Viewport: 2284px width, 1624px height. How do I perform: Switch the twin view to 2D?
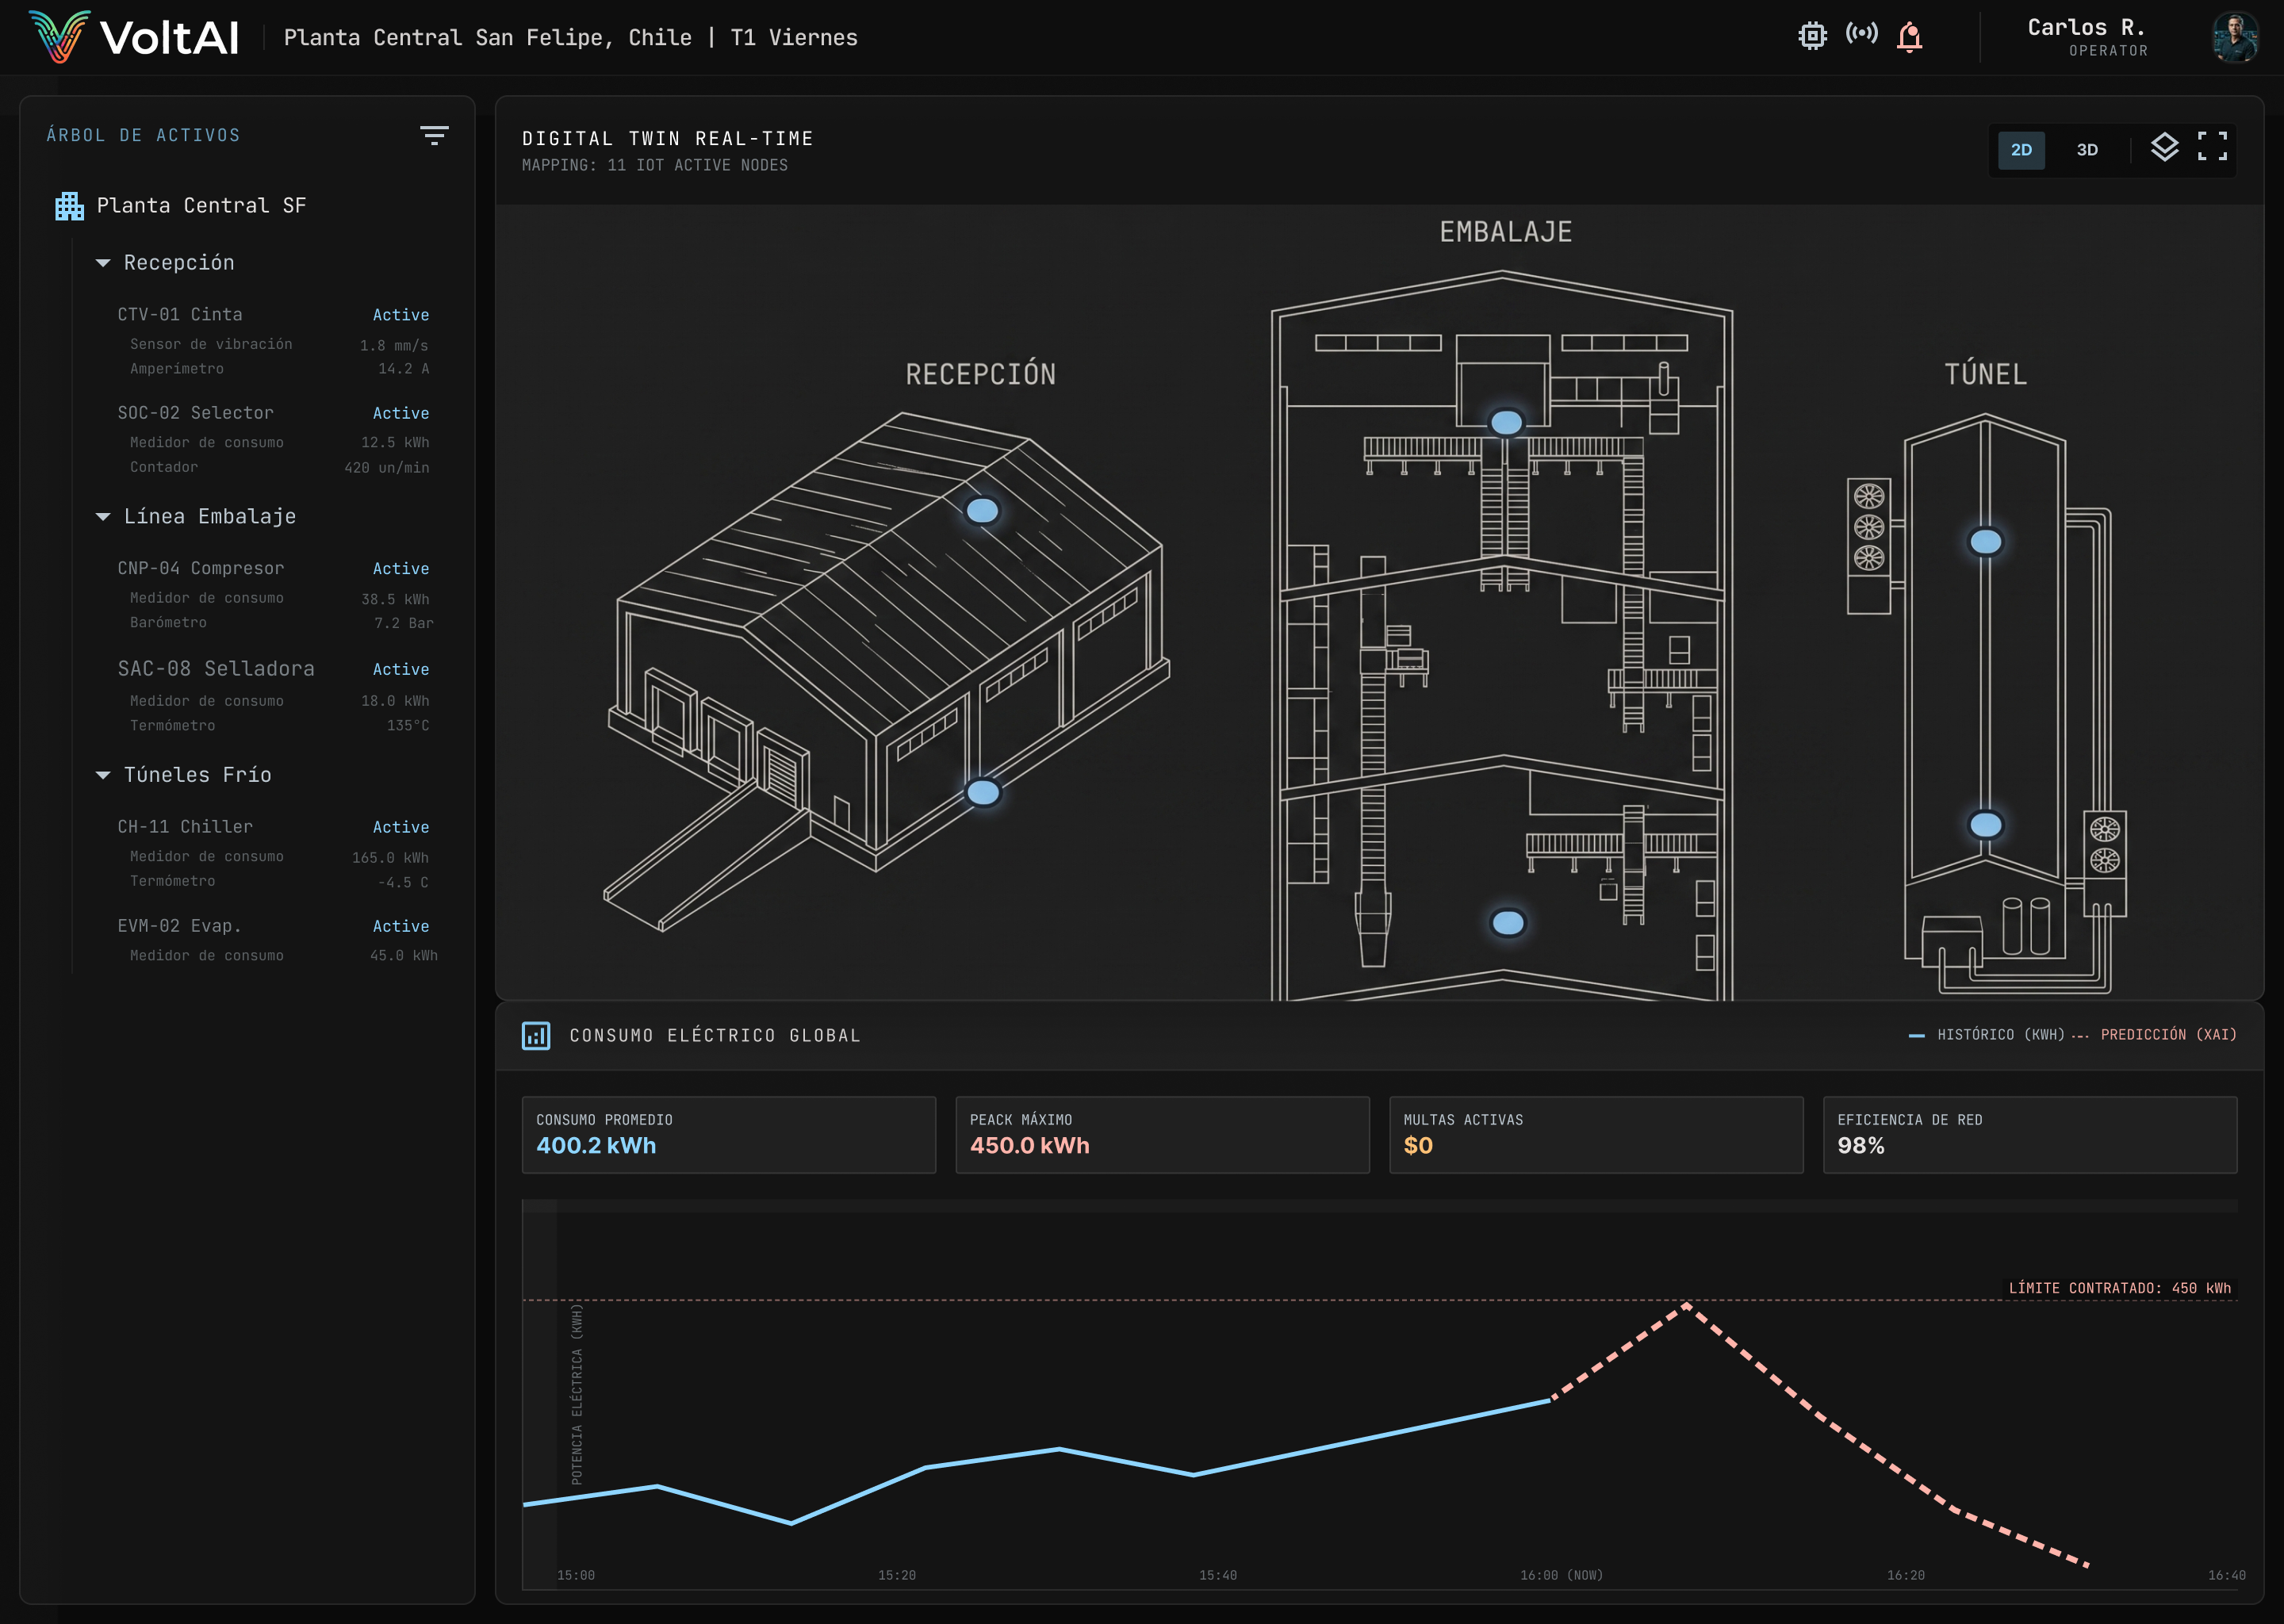pos(2021,150)
